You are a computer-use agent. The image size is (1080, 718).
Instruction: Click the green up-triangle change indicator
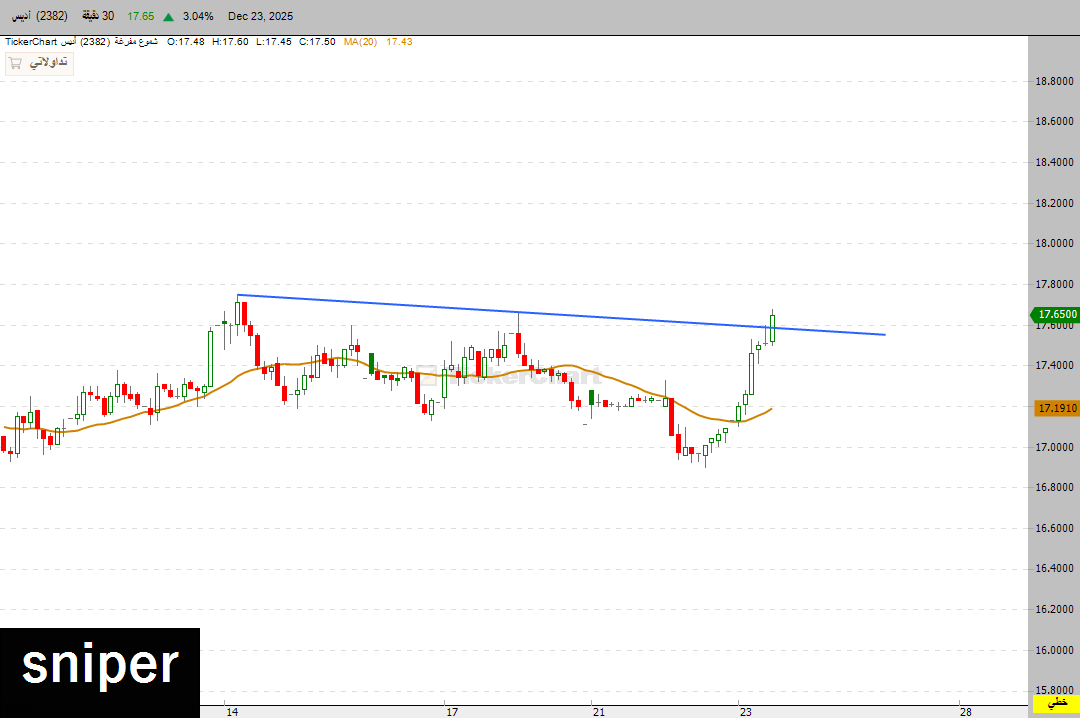click(x=168, y=17)
